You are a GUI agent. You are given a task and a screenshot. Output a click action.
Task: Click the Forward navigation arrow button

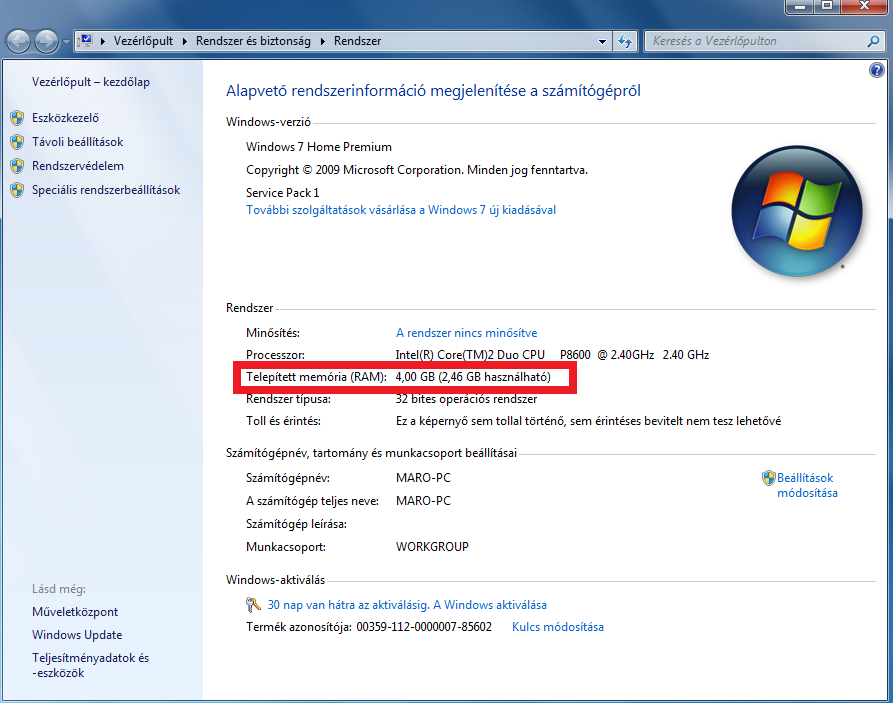coord(46,42)
